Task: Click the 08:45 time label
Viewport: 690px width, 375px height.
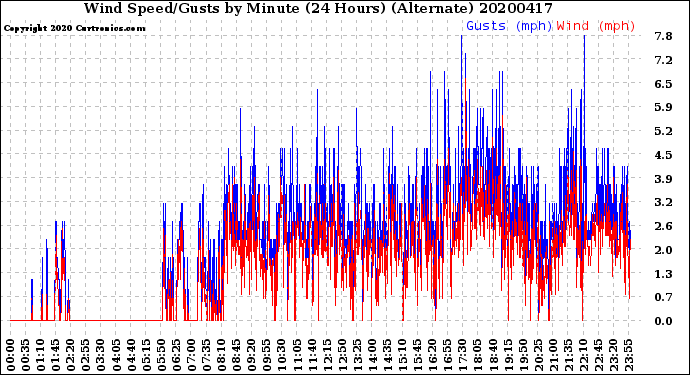Action: point(237,355)
